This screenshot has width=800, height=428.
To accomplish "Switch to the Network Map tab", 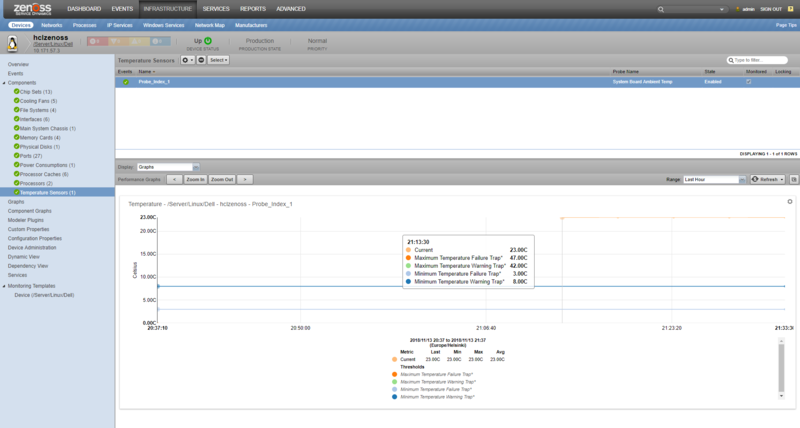I will [209, 25].
